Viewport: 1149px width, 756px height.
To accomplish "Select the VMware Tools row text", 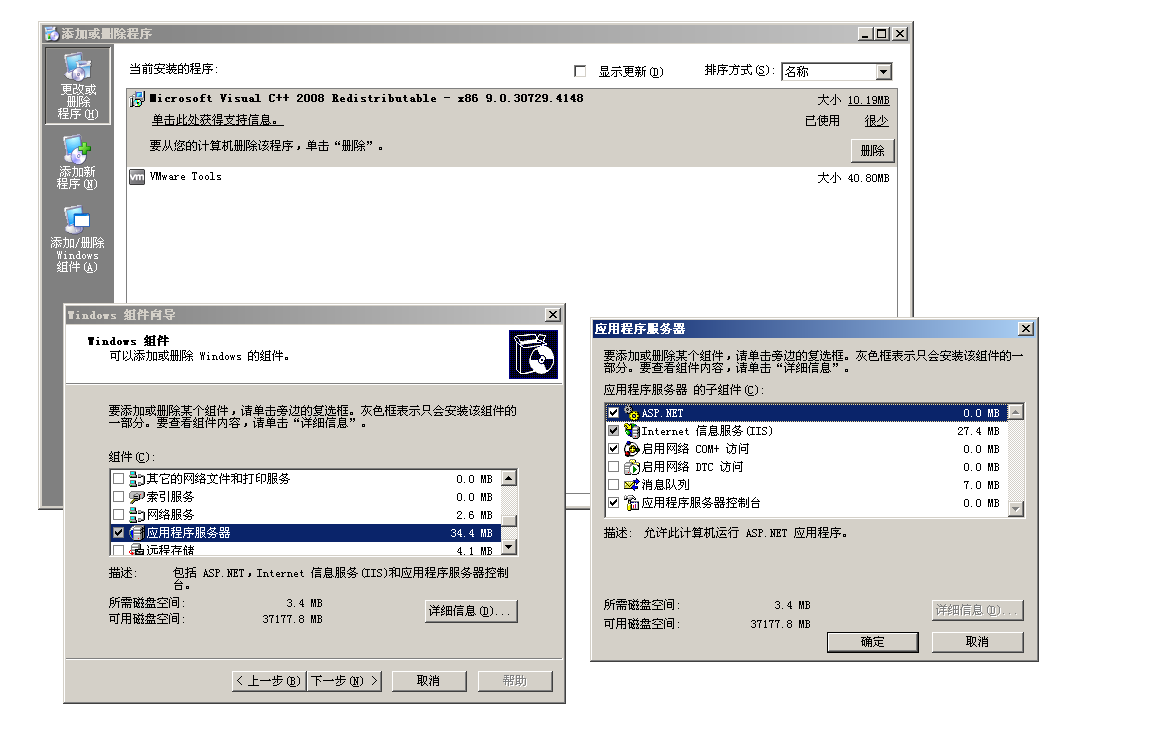I will [186, 177].
